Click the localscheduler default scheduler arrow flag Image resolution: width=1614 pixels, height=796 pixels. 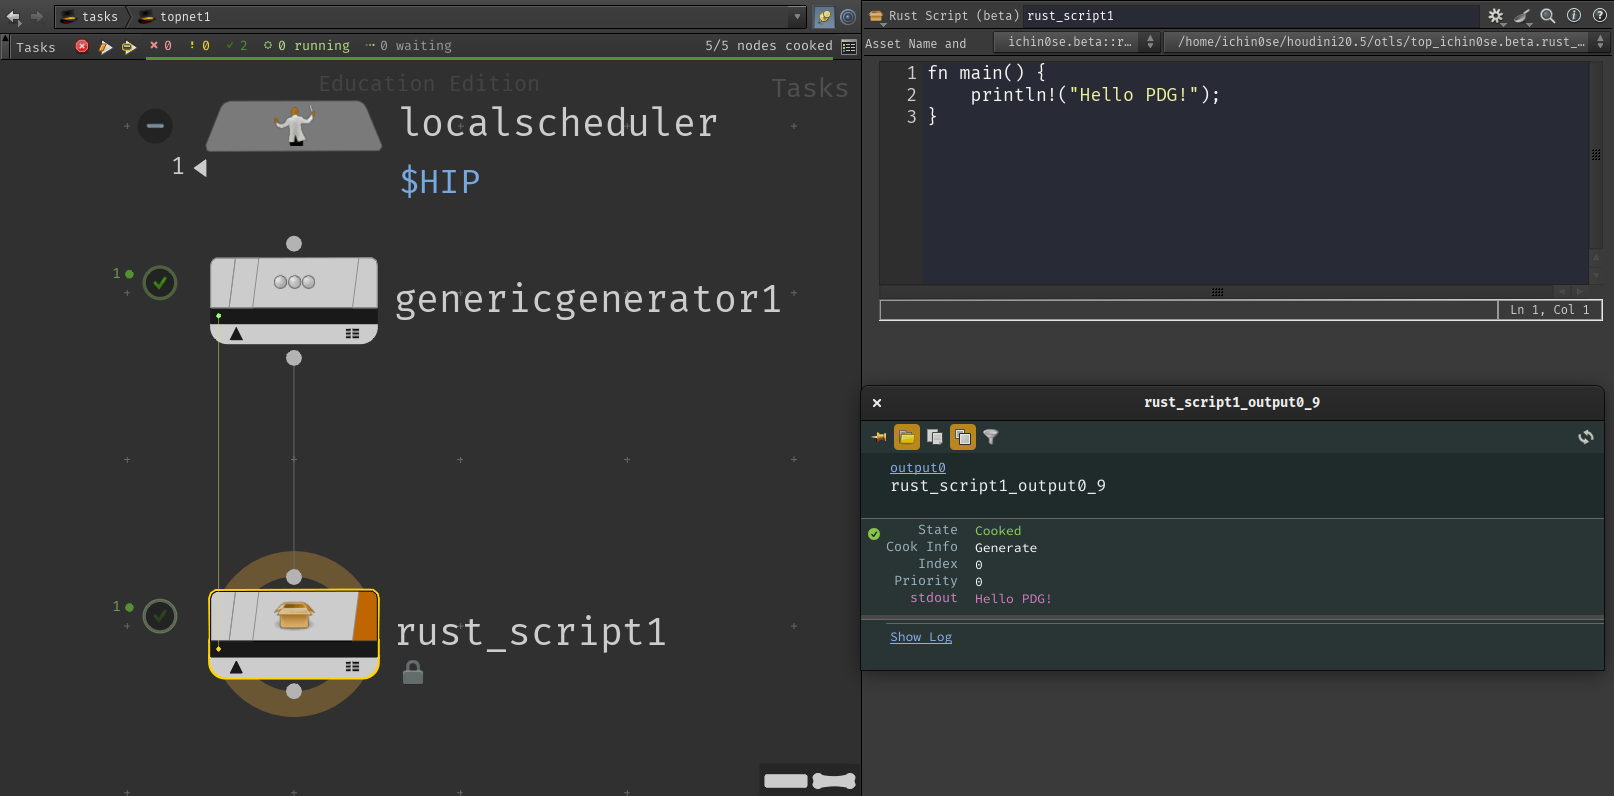(x=200, y=168)
